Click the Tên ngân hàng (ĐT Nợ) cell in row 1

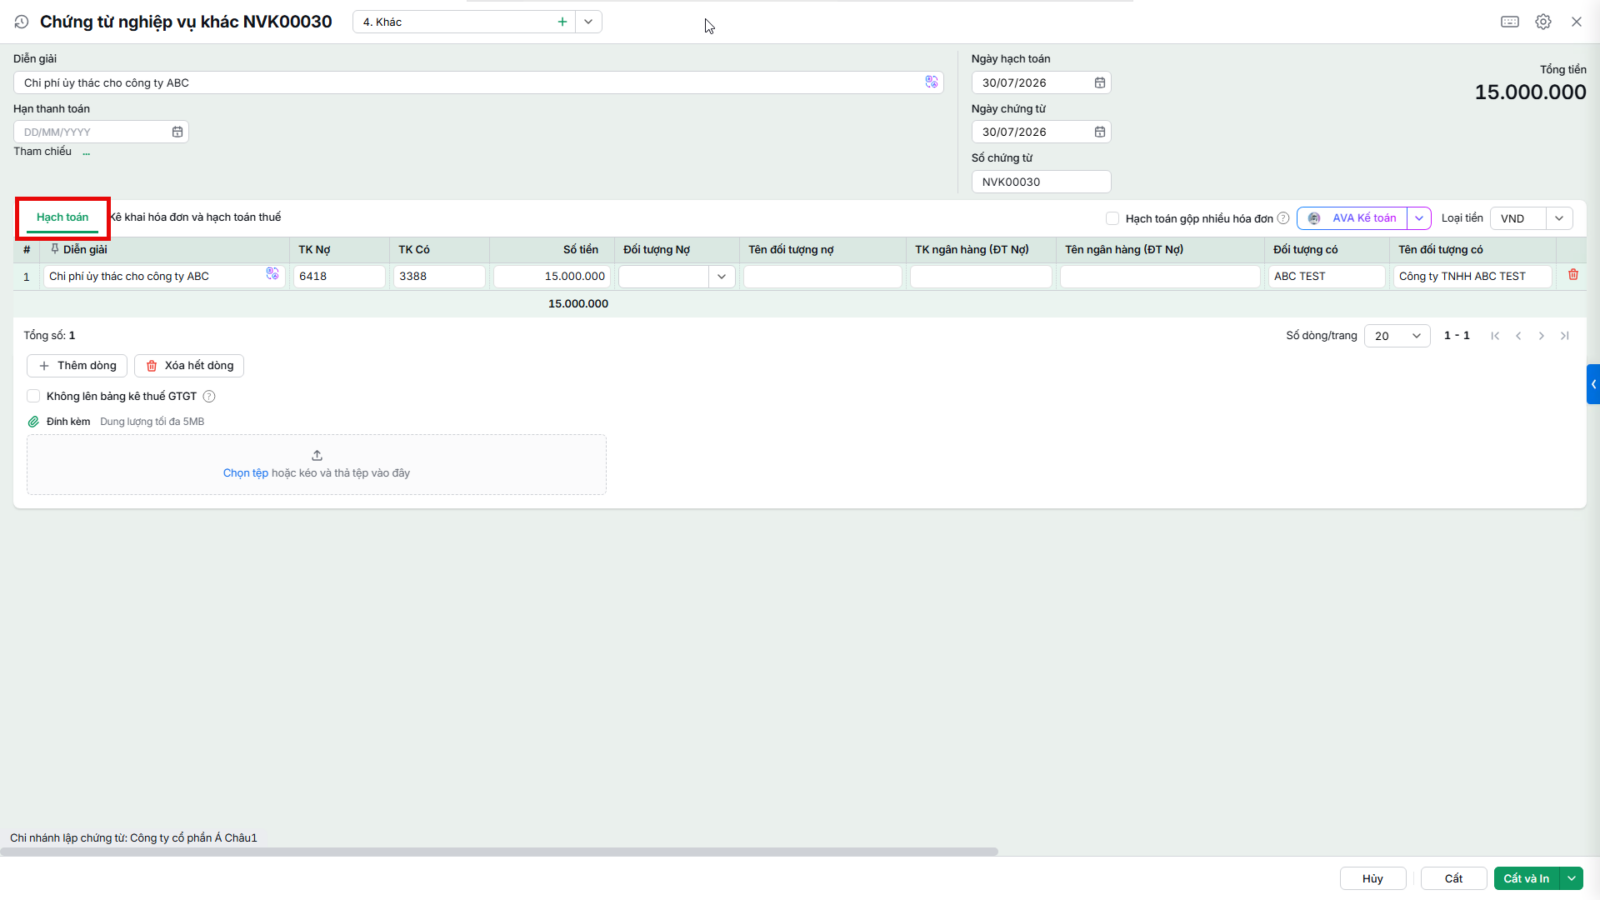(x=1160, y=277)
